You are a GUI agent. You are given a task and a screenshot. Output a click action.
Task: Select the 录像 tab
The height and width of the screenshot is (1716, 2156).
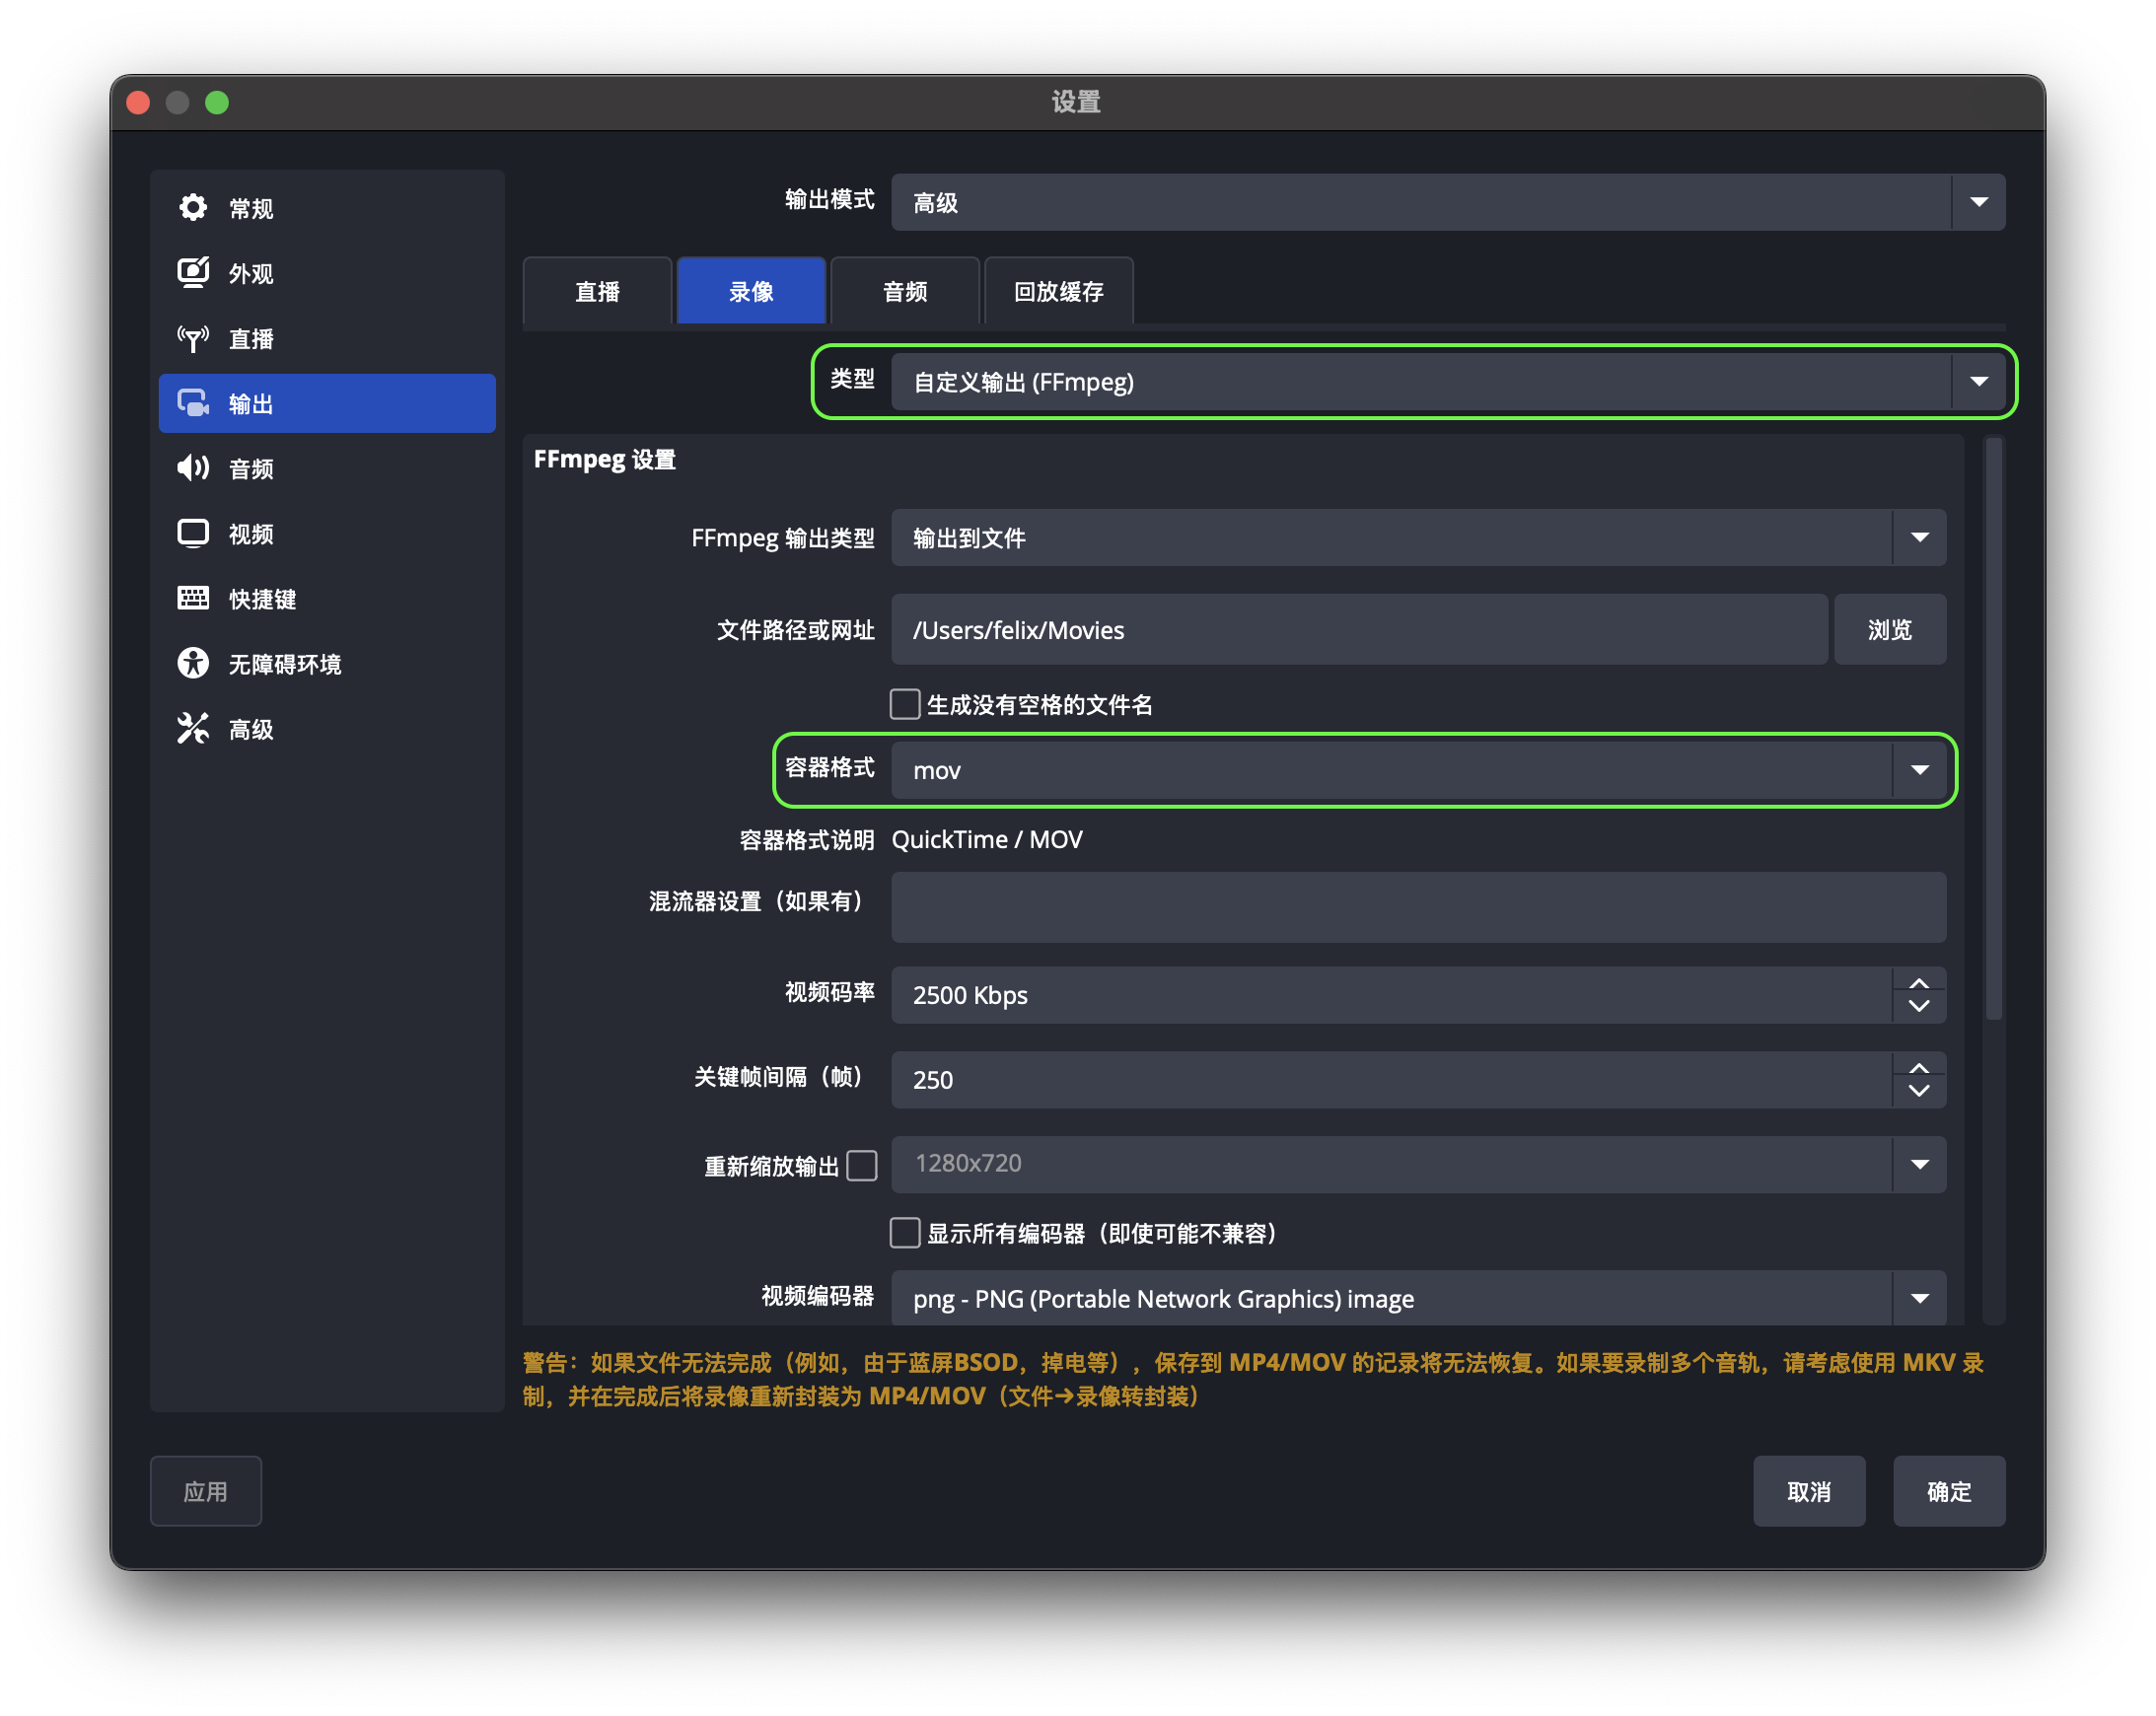(x=751, y=291)
